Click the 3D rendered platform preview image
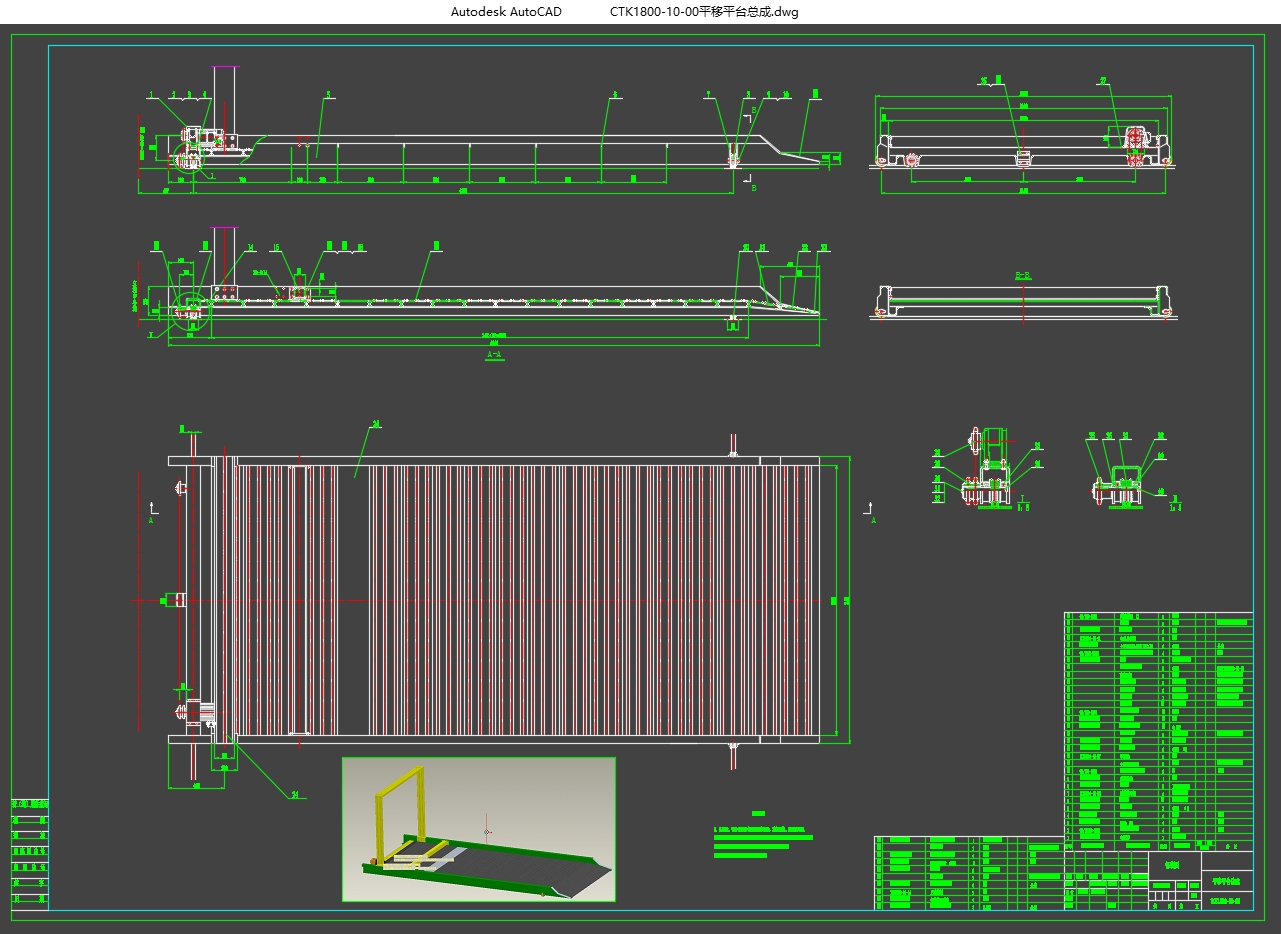 pos(478,829)
